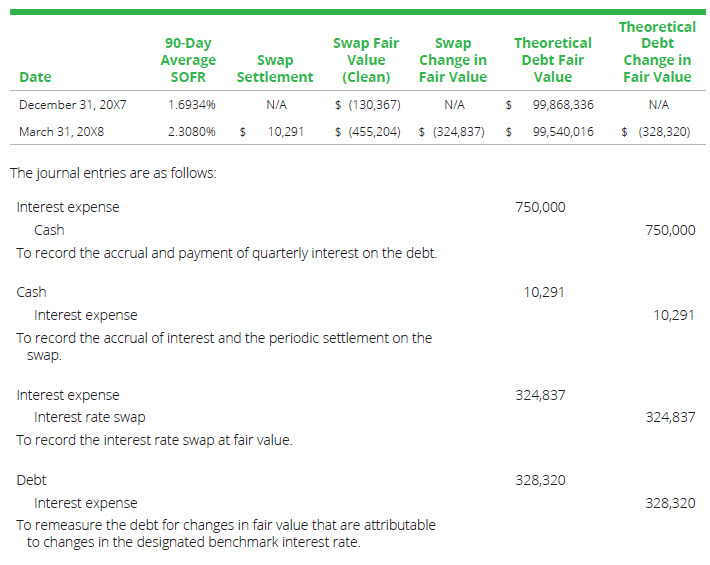Click "Theoretical Debt Change in Fair Value" header
Viewport: 710px width, 565px height.
656,52
